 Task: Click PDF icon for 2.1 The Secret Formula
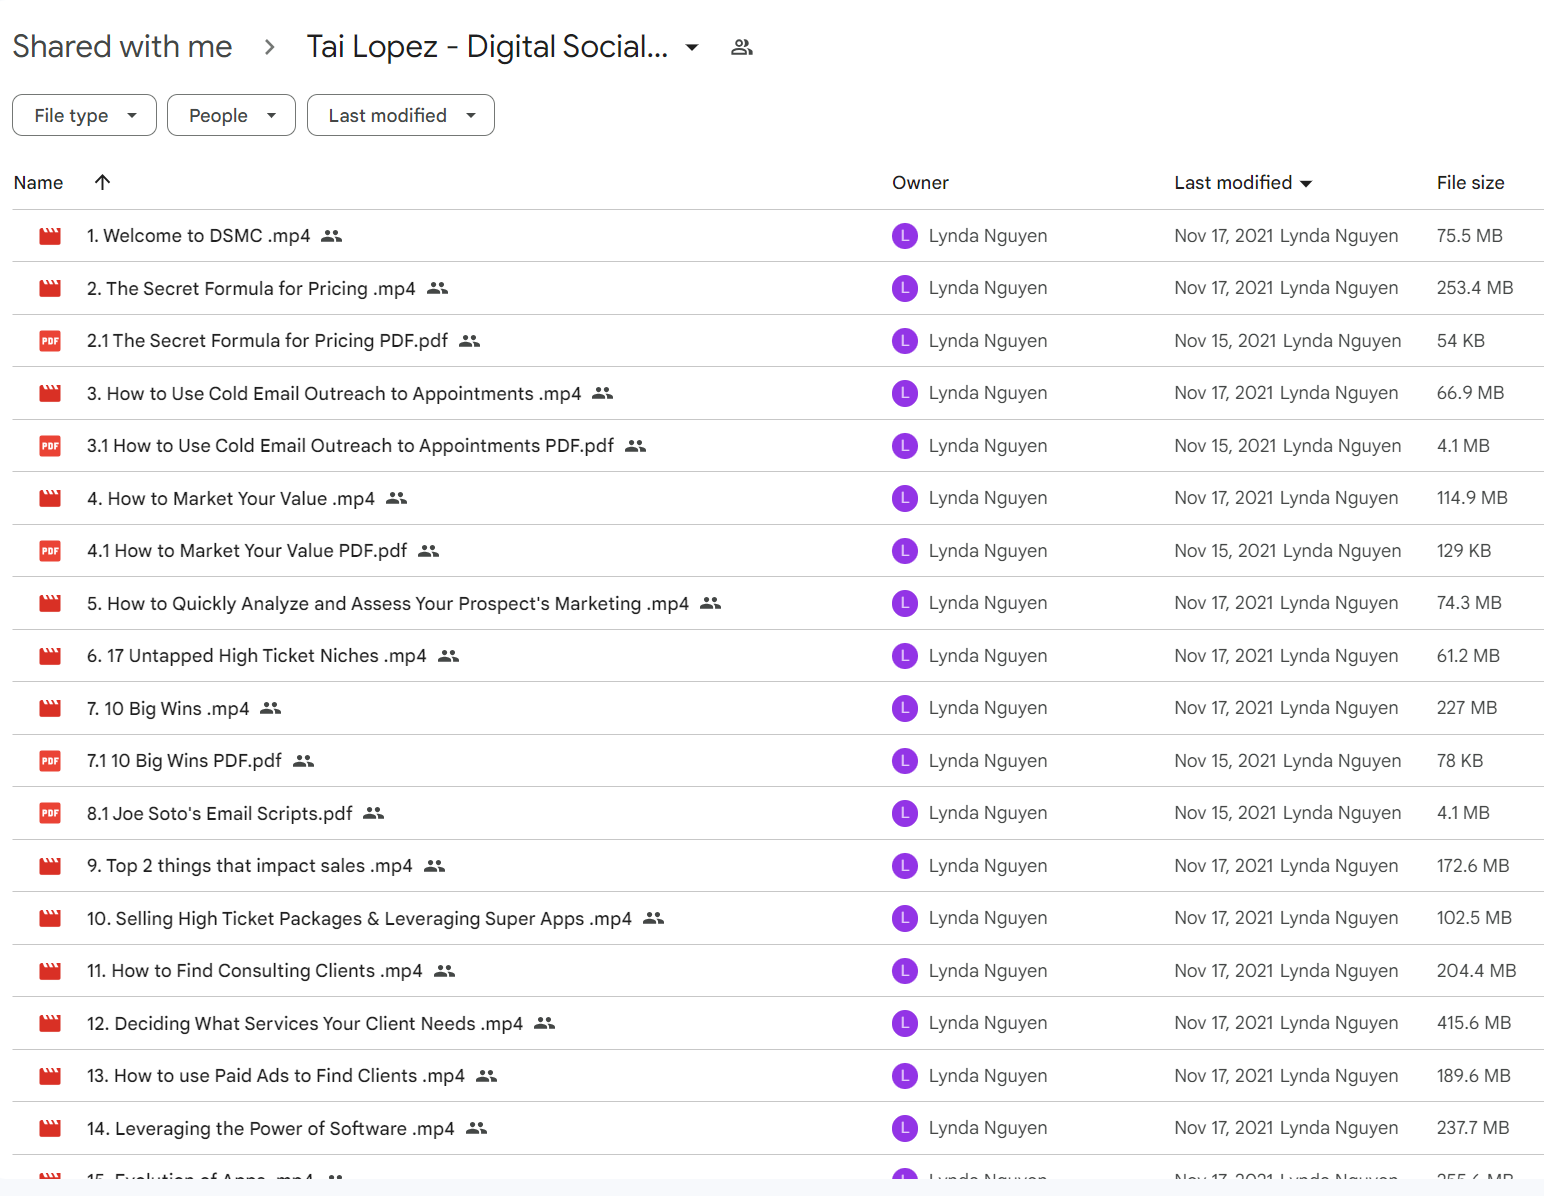(x=50, y=341)
